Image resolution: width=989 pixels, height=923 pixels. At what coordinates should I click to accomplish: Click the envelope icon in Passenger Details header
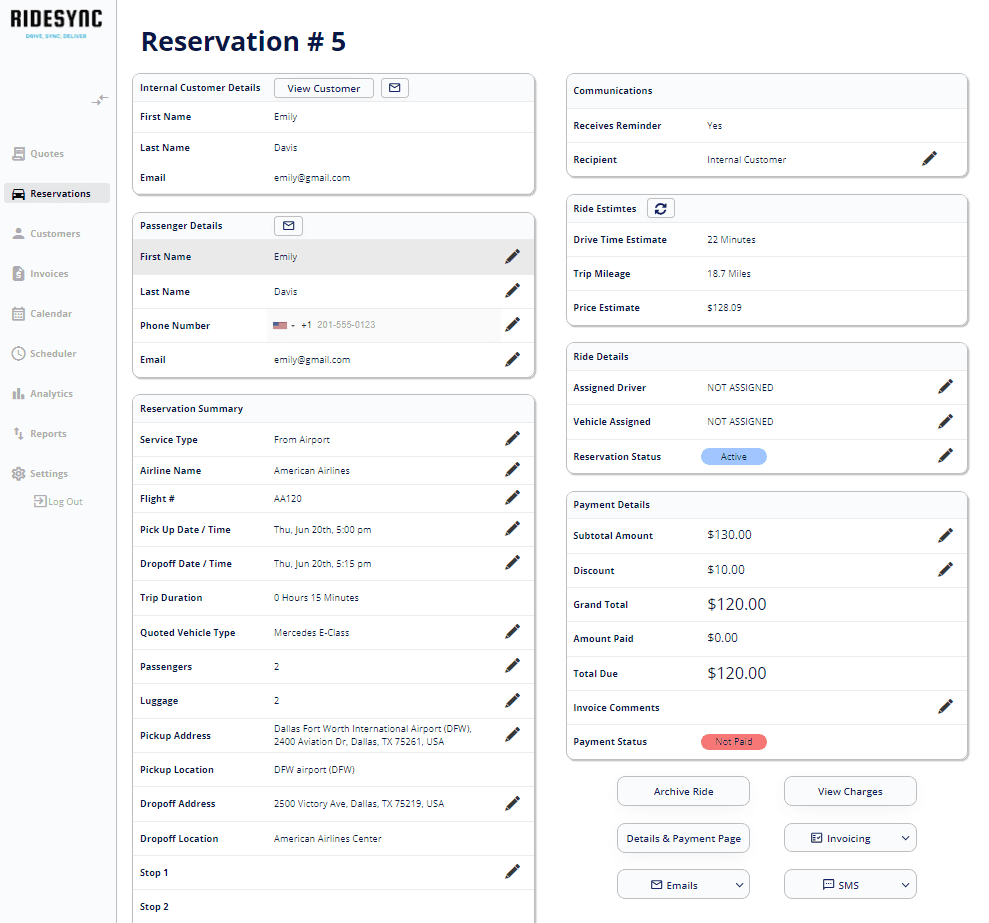(288, 225)
